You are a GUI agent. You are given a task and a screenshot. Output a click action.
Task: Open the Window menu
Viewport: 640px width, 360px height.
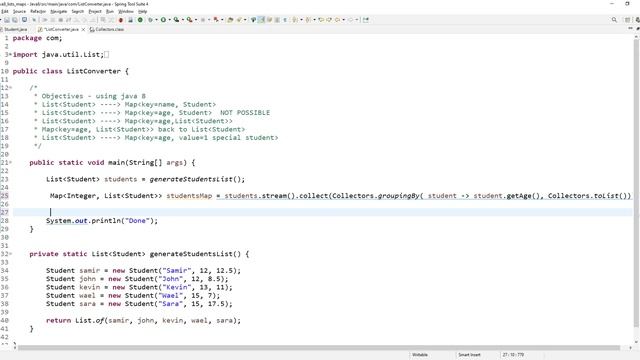tap(126, 11)
